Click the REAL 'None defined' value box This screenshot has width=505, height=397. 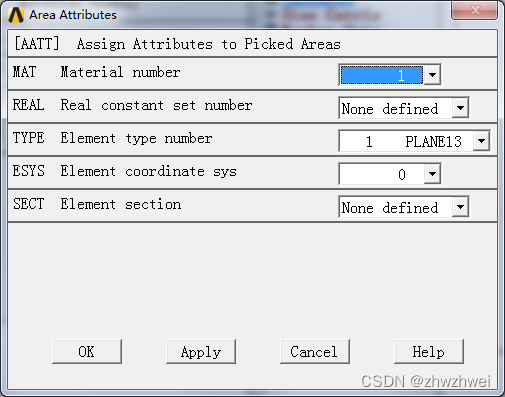395,108
